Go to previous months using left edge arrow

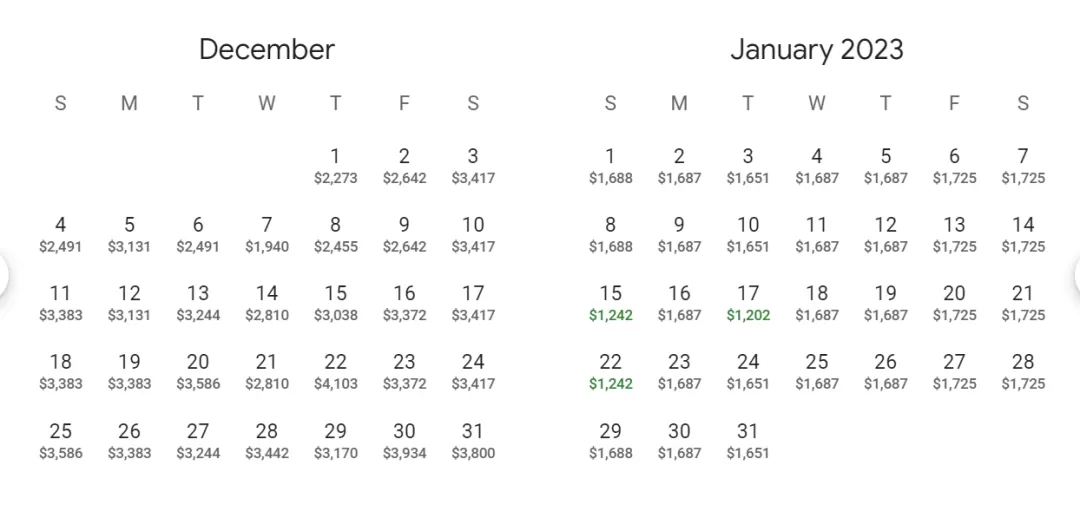(2, 275)
